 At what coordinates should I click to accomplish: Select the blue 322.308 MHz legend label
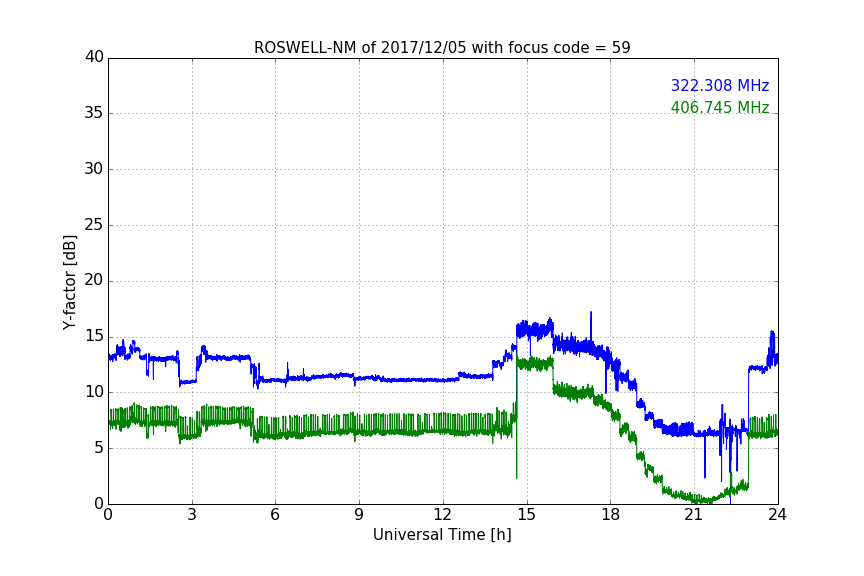[720, 85]
